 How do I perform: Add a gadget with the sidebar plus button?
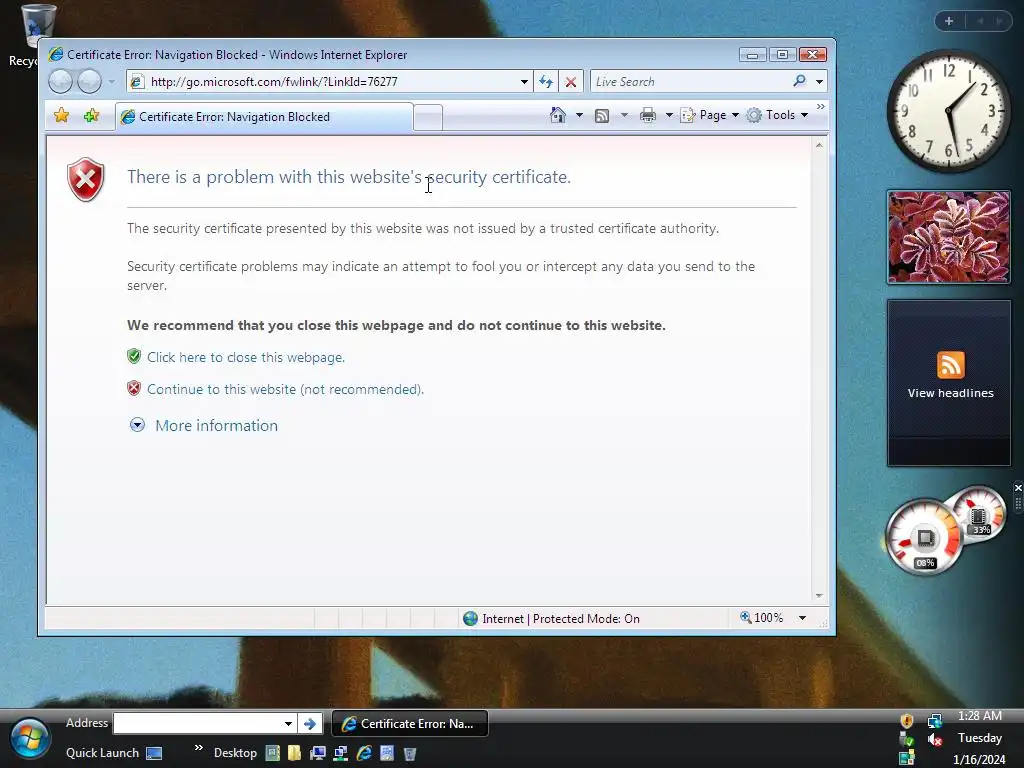[x=949, y=21]
